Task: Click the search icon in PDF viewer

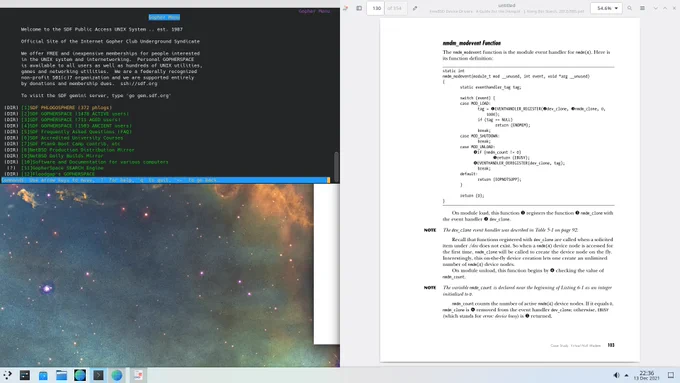Action: tap(630, 8)
